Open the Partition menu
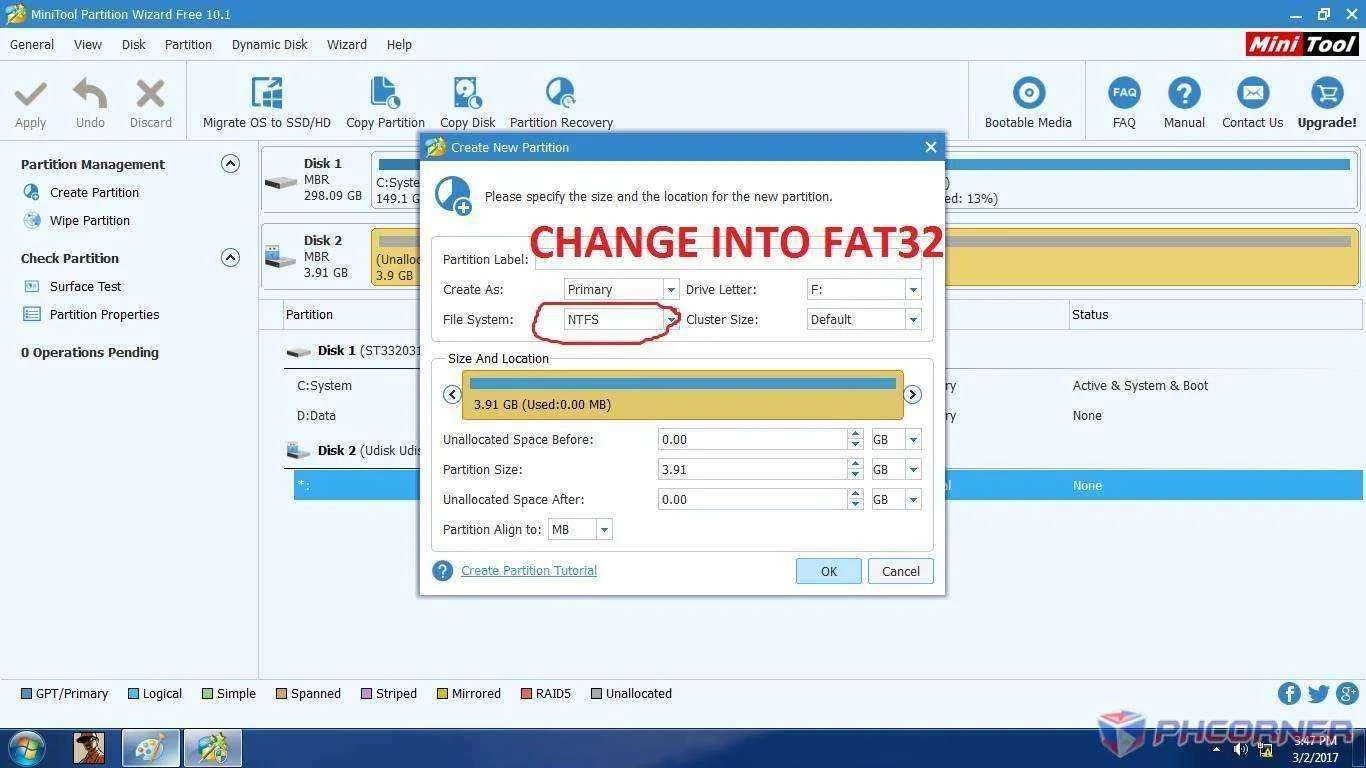Image resolution: width=1366 pixels, height=768 pixels. click(x=188, y=44)
